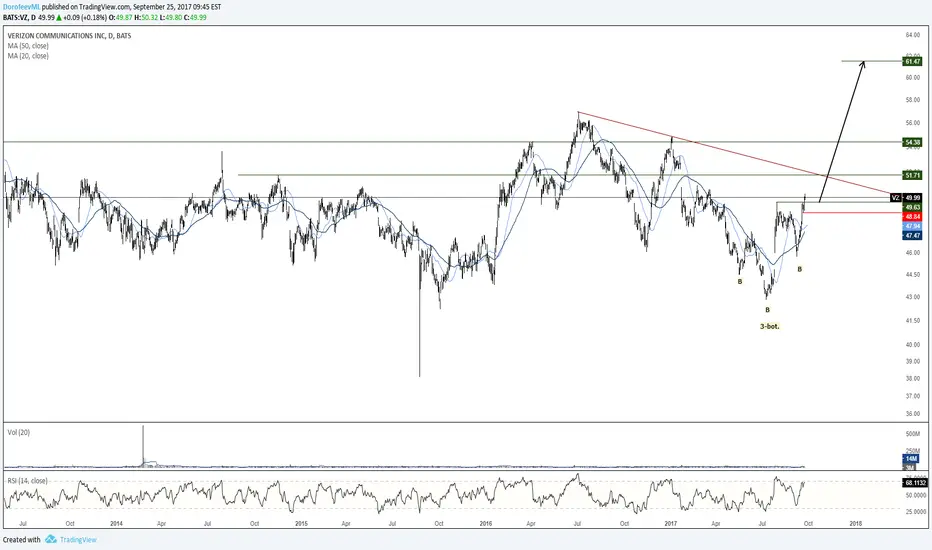
Task: Click the 54.38 resistance price label
Action: (x=912, y=142)
